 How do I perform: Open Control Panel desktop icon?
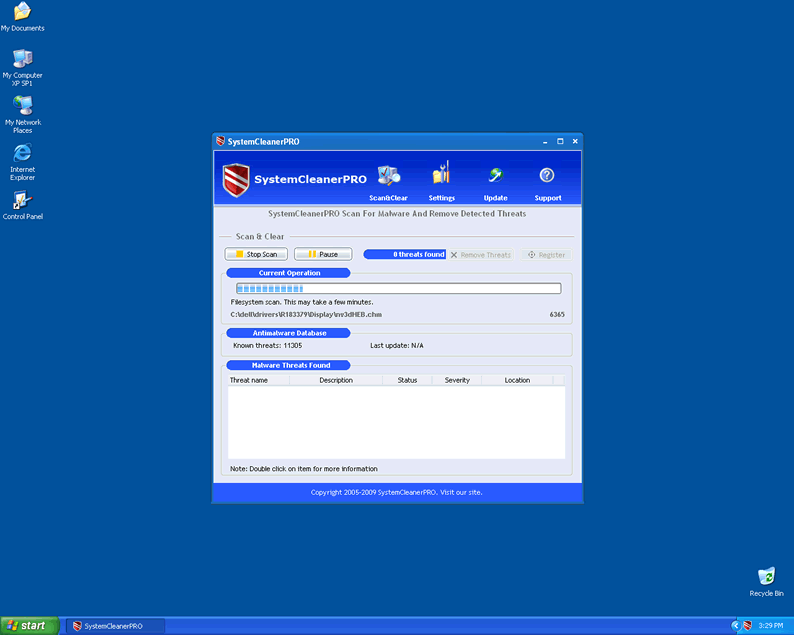coord(22,200)
